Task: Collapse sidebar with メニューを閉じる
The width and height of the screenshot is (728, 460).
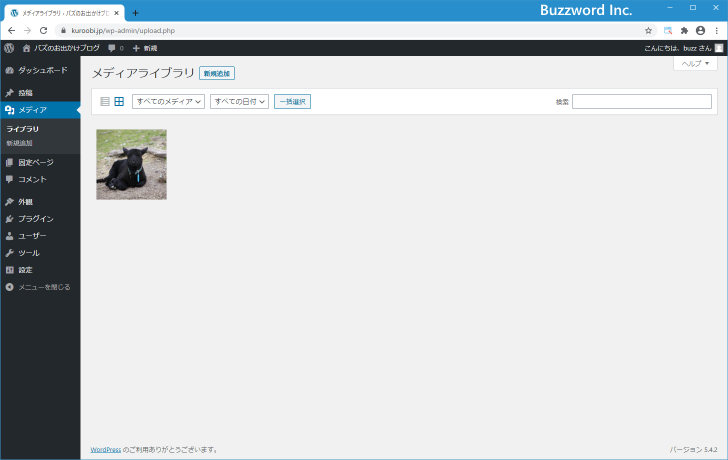Action: (43, 287)
